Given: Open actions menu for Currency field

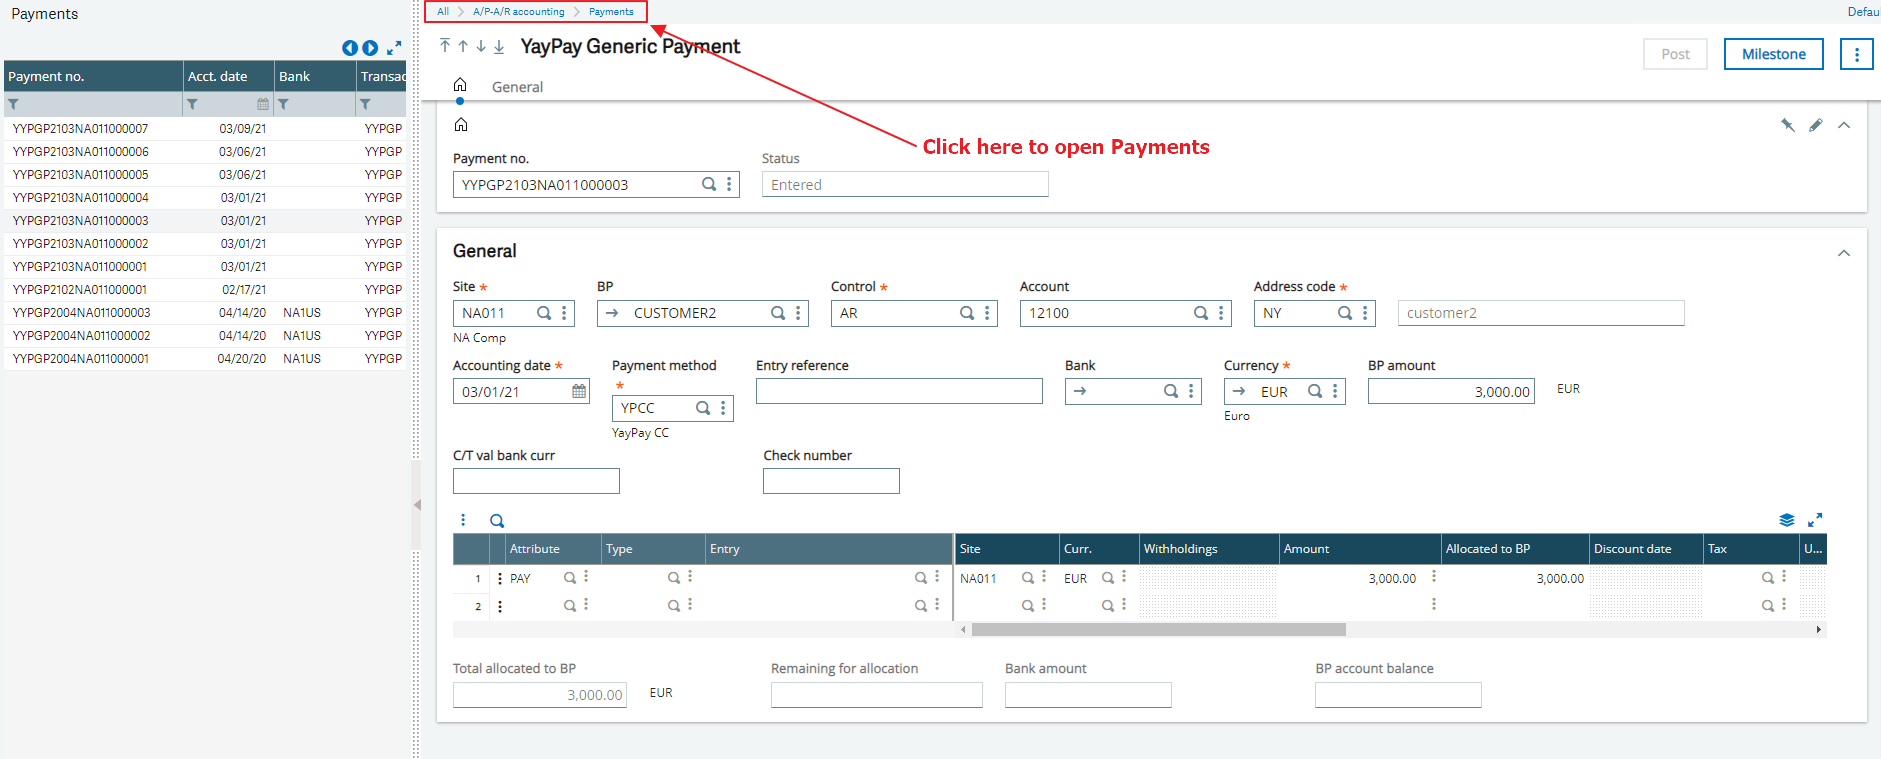Looking at the screenshot, I should (x=1335, y=391).
